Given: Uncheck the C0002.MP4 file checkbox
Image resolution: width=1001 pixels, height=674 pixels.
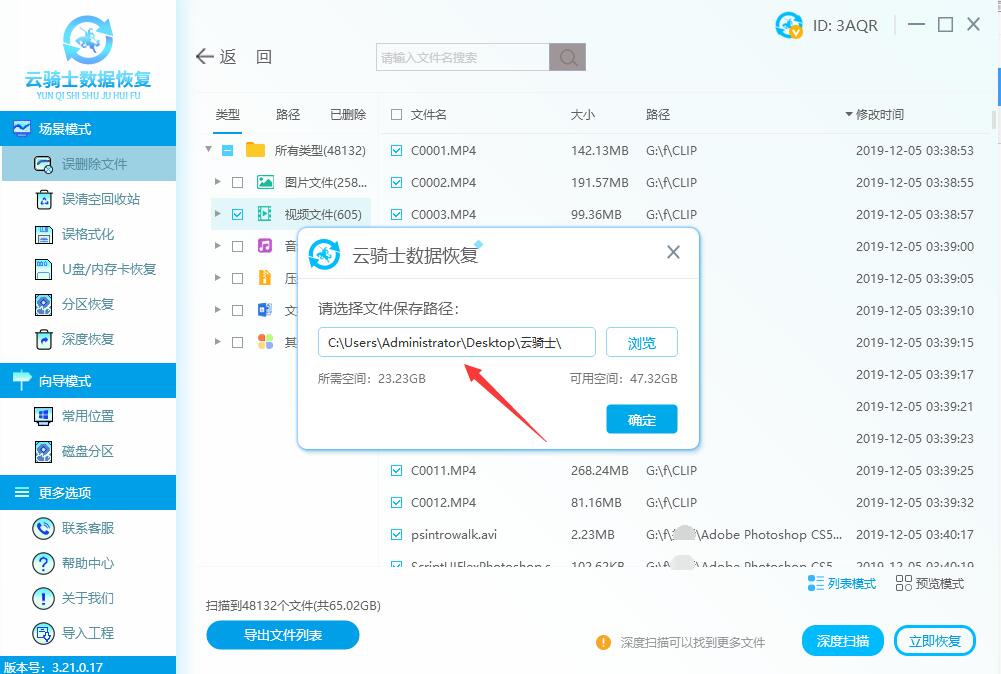Looking at the screenshot, I should [396, 183].
